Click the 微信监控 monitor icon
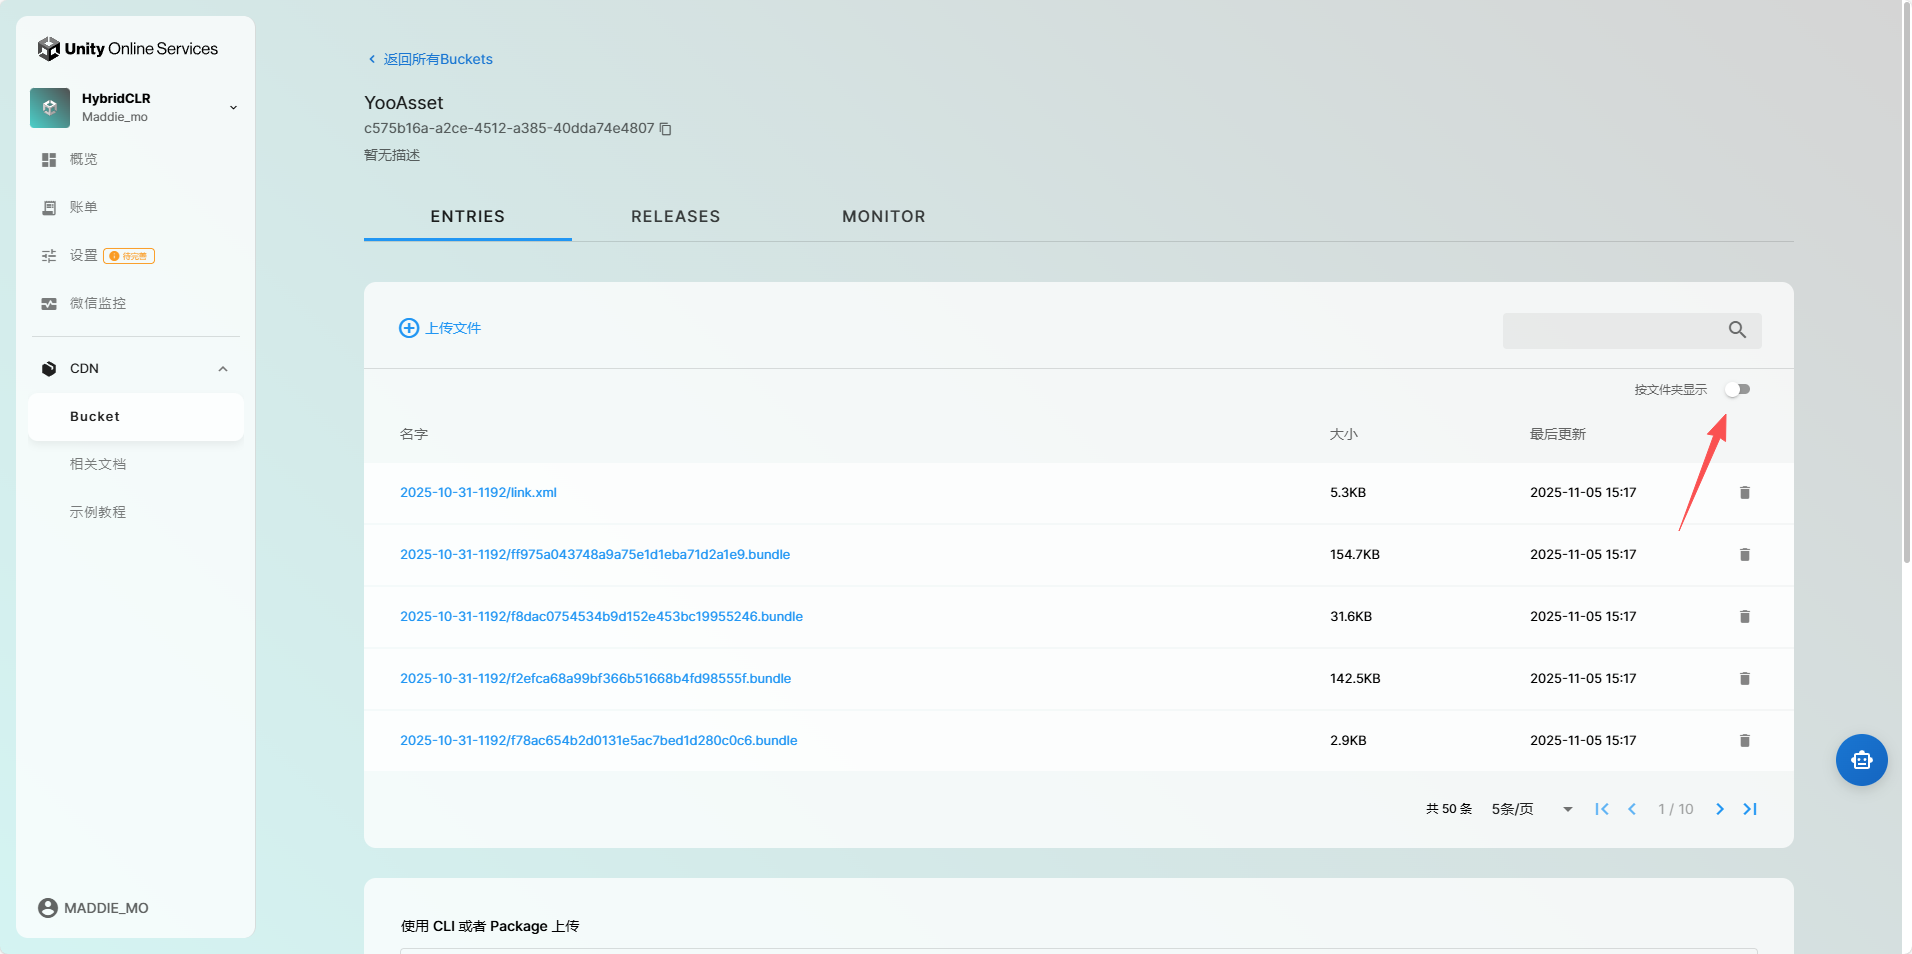 point(49,304)
